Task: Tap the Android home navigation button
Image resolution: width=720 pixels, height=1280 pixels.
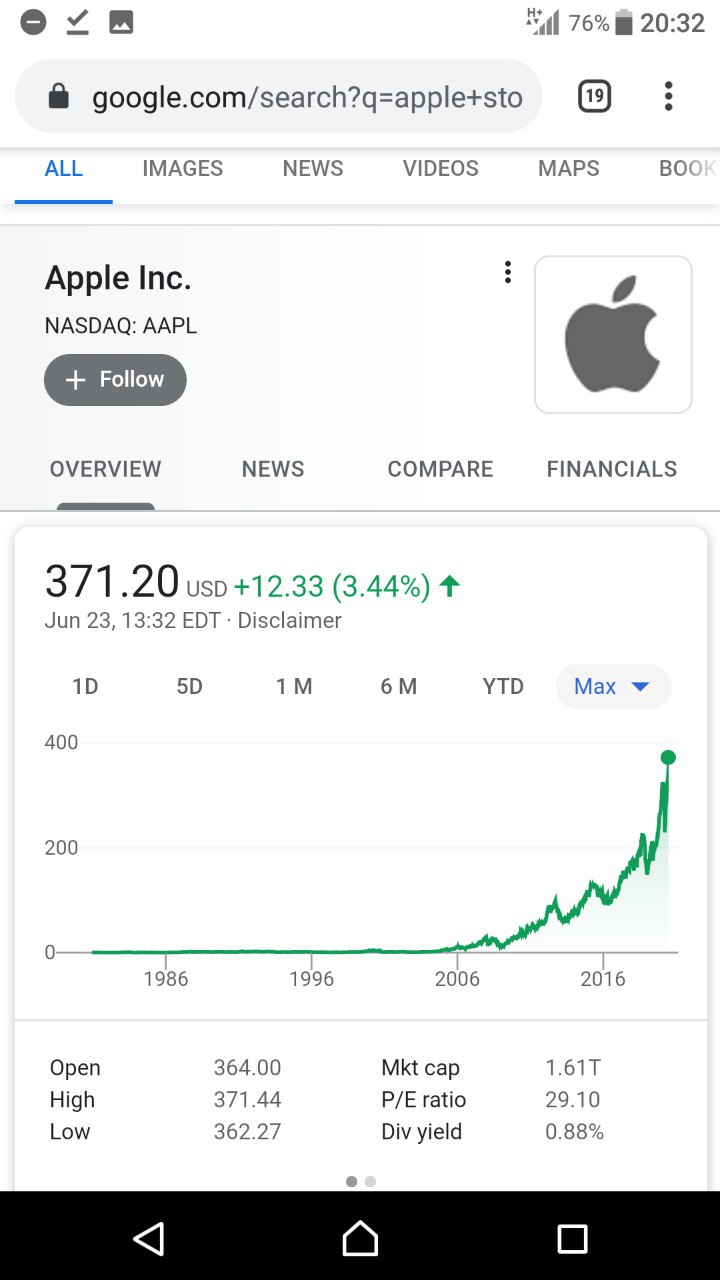Action: pos(360,1239)
